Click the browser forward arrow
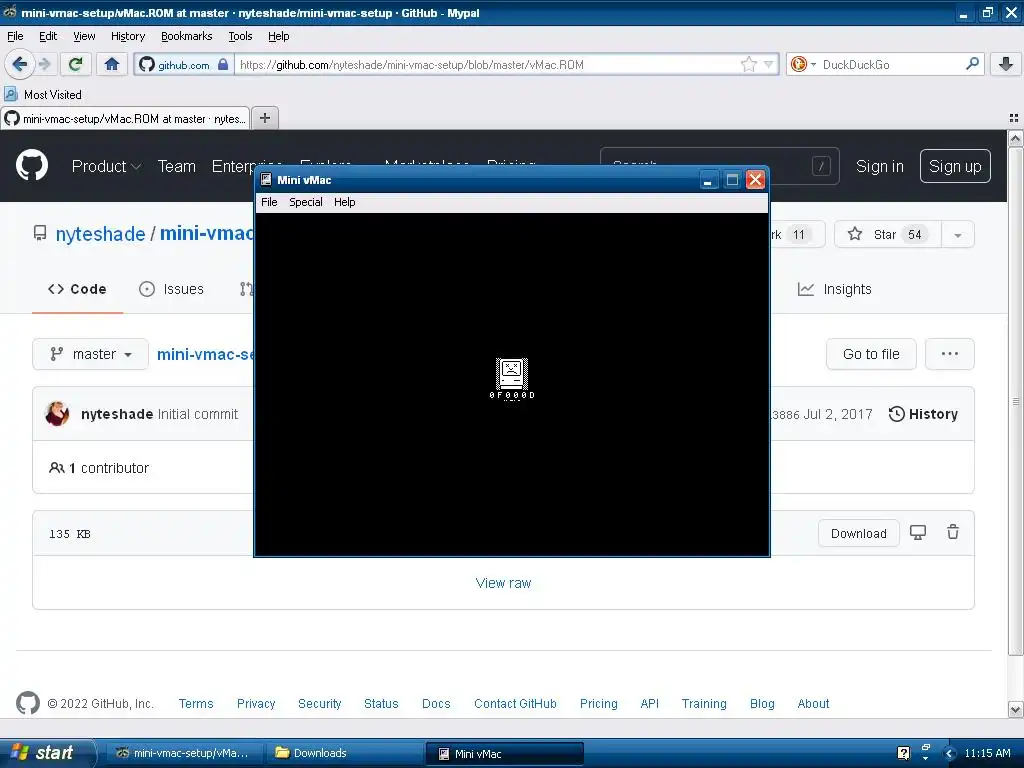This screenshot has height=768, width=1024. 44,64
